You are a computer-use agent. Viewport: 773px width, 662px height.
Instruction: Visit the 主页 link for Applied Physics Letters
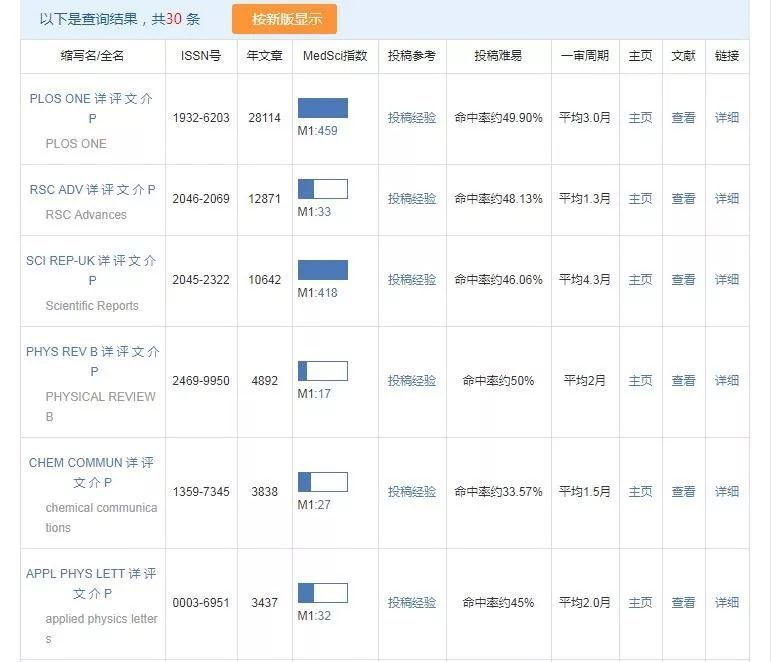point(640,602)
